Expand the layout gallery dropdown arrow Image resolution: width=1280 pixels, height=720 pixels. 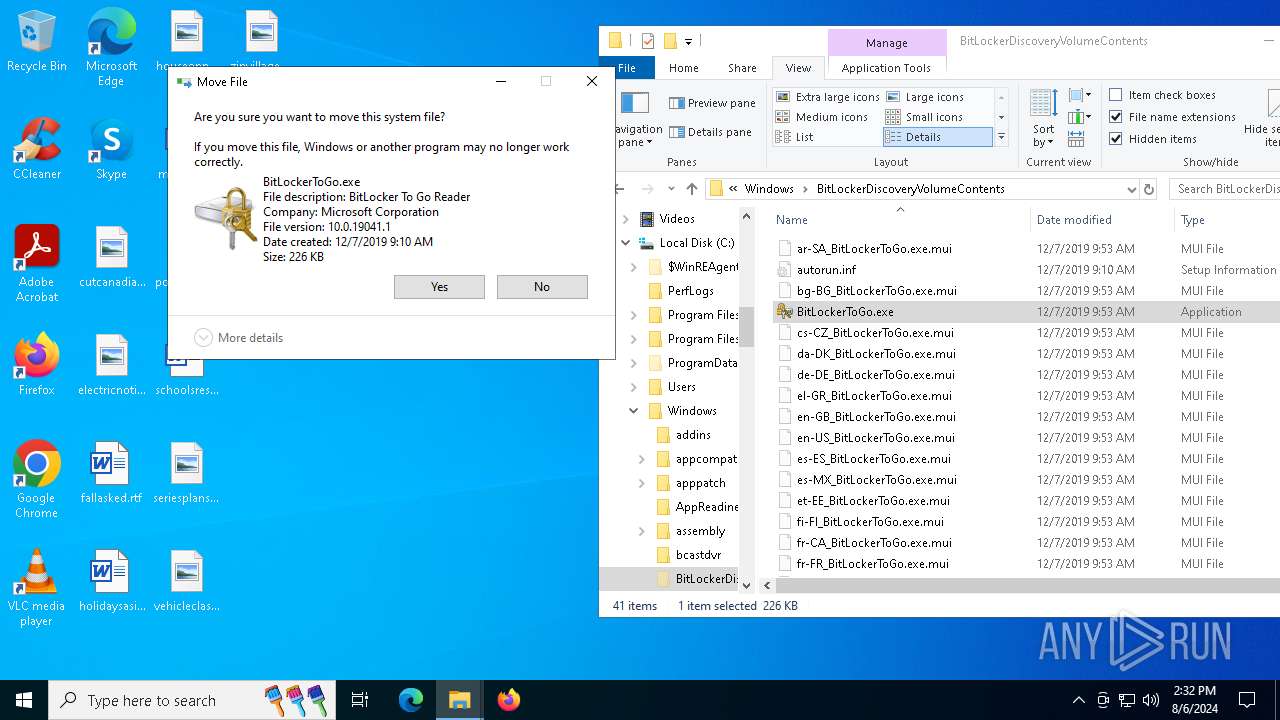pyautogui.click(x=1001, y=137)
